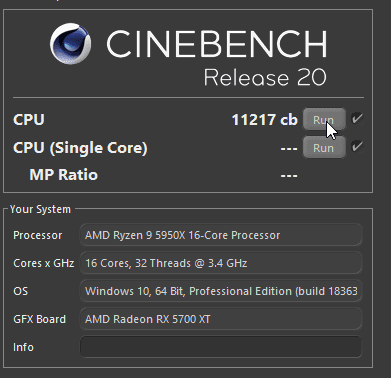Click the GFX Board label

pyautogui.click(x=39, y=319)
